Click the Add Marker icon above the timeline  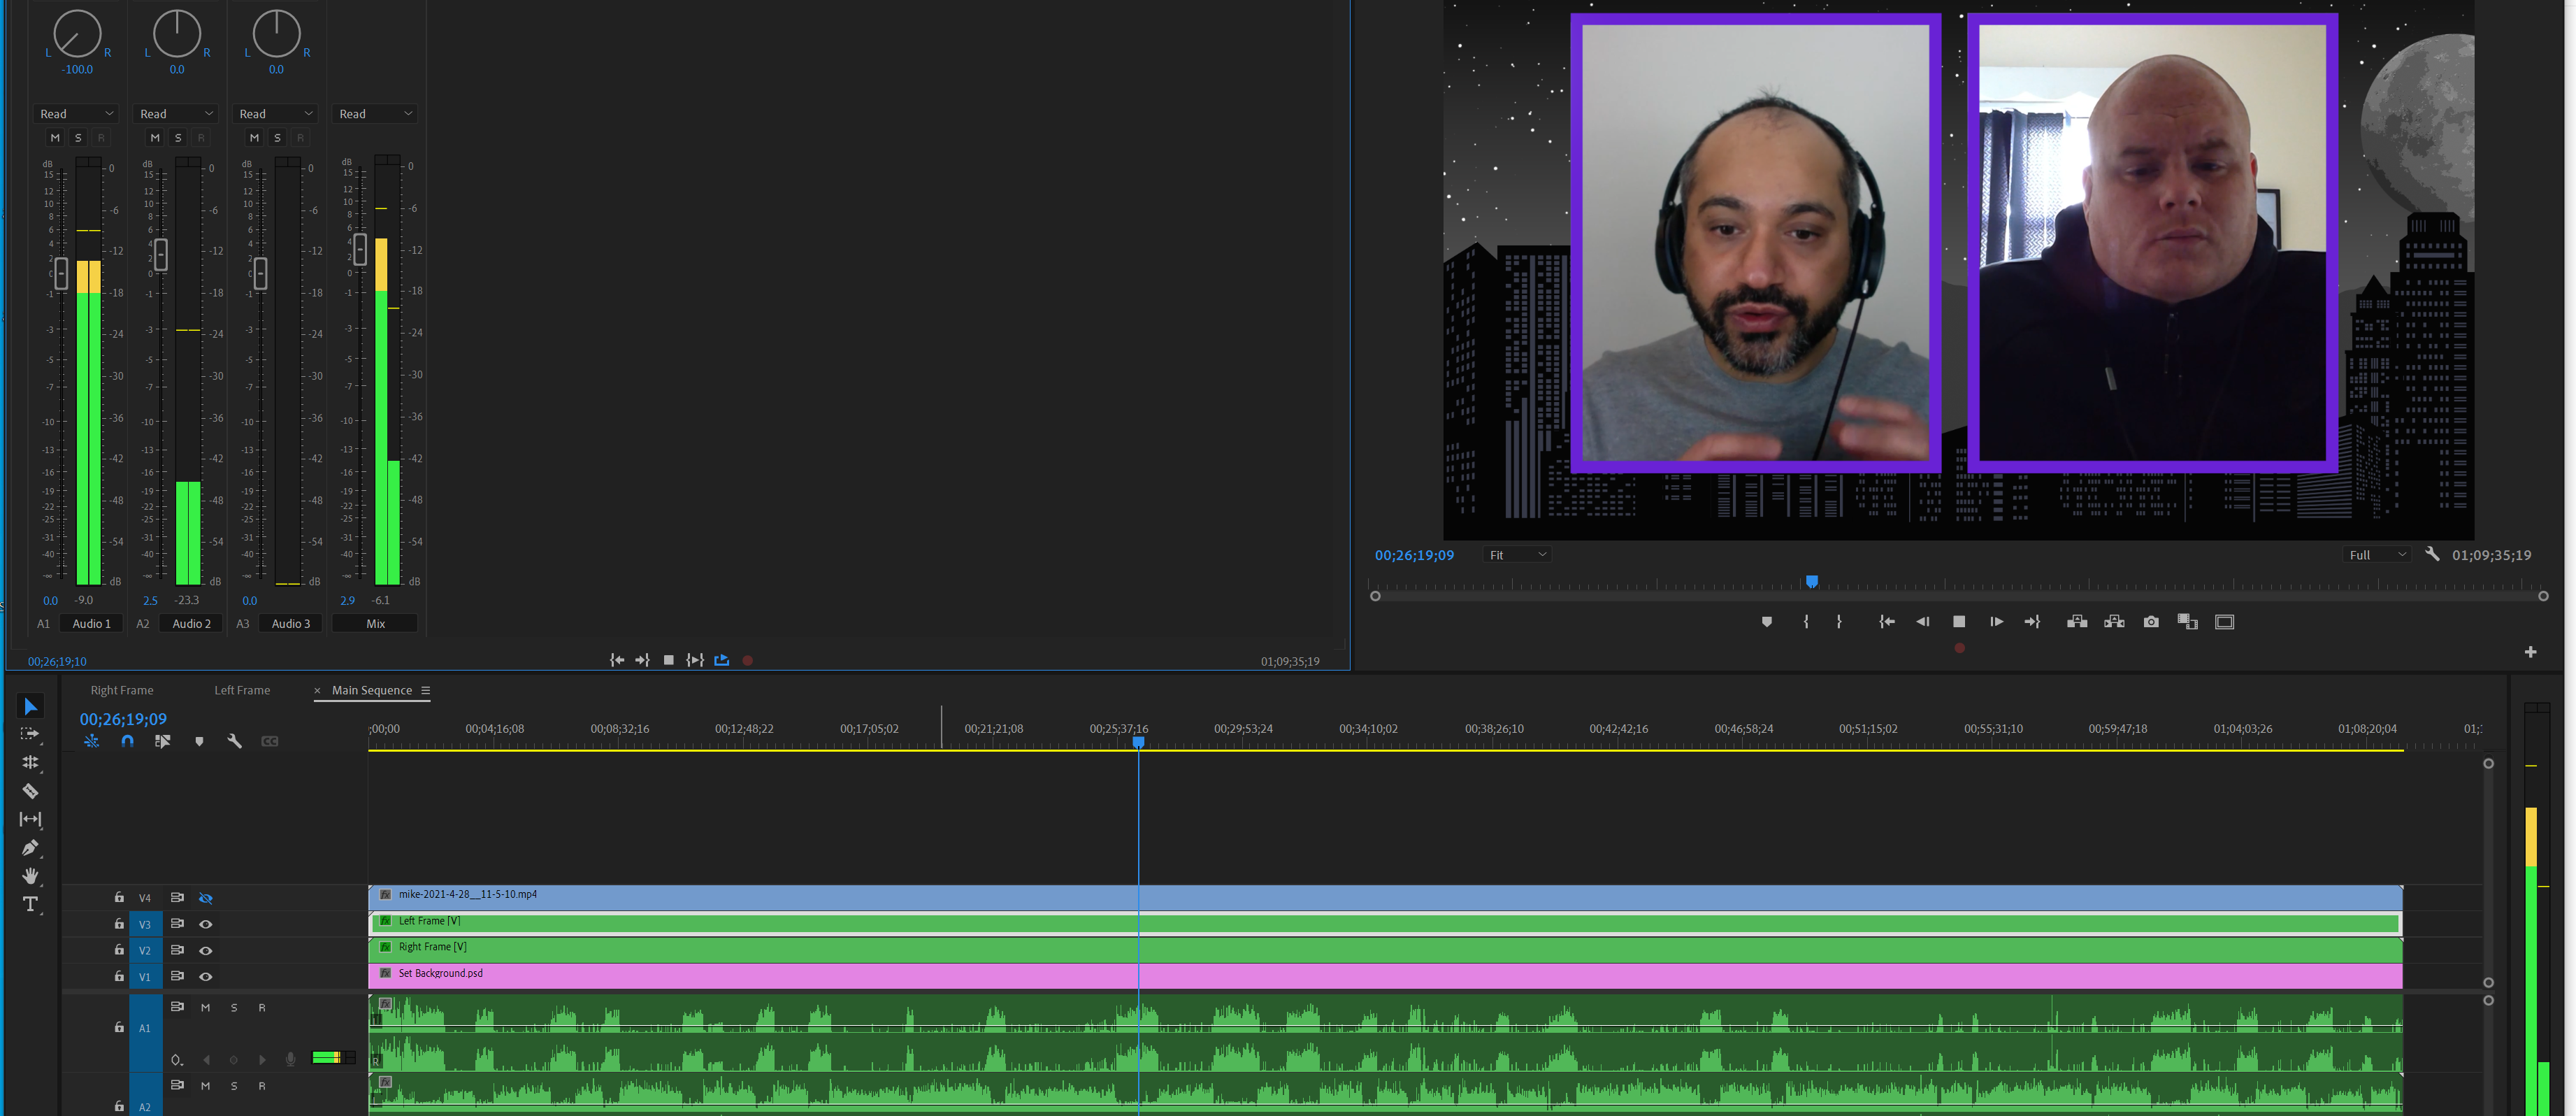199,741
